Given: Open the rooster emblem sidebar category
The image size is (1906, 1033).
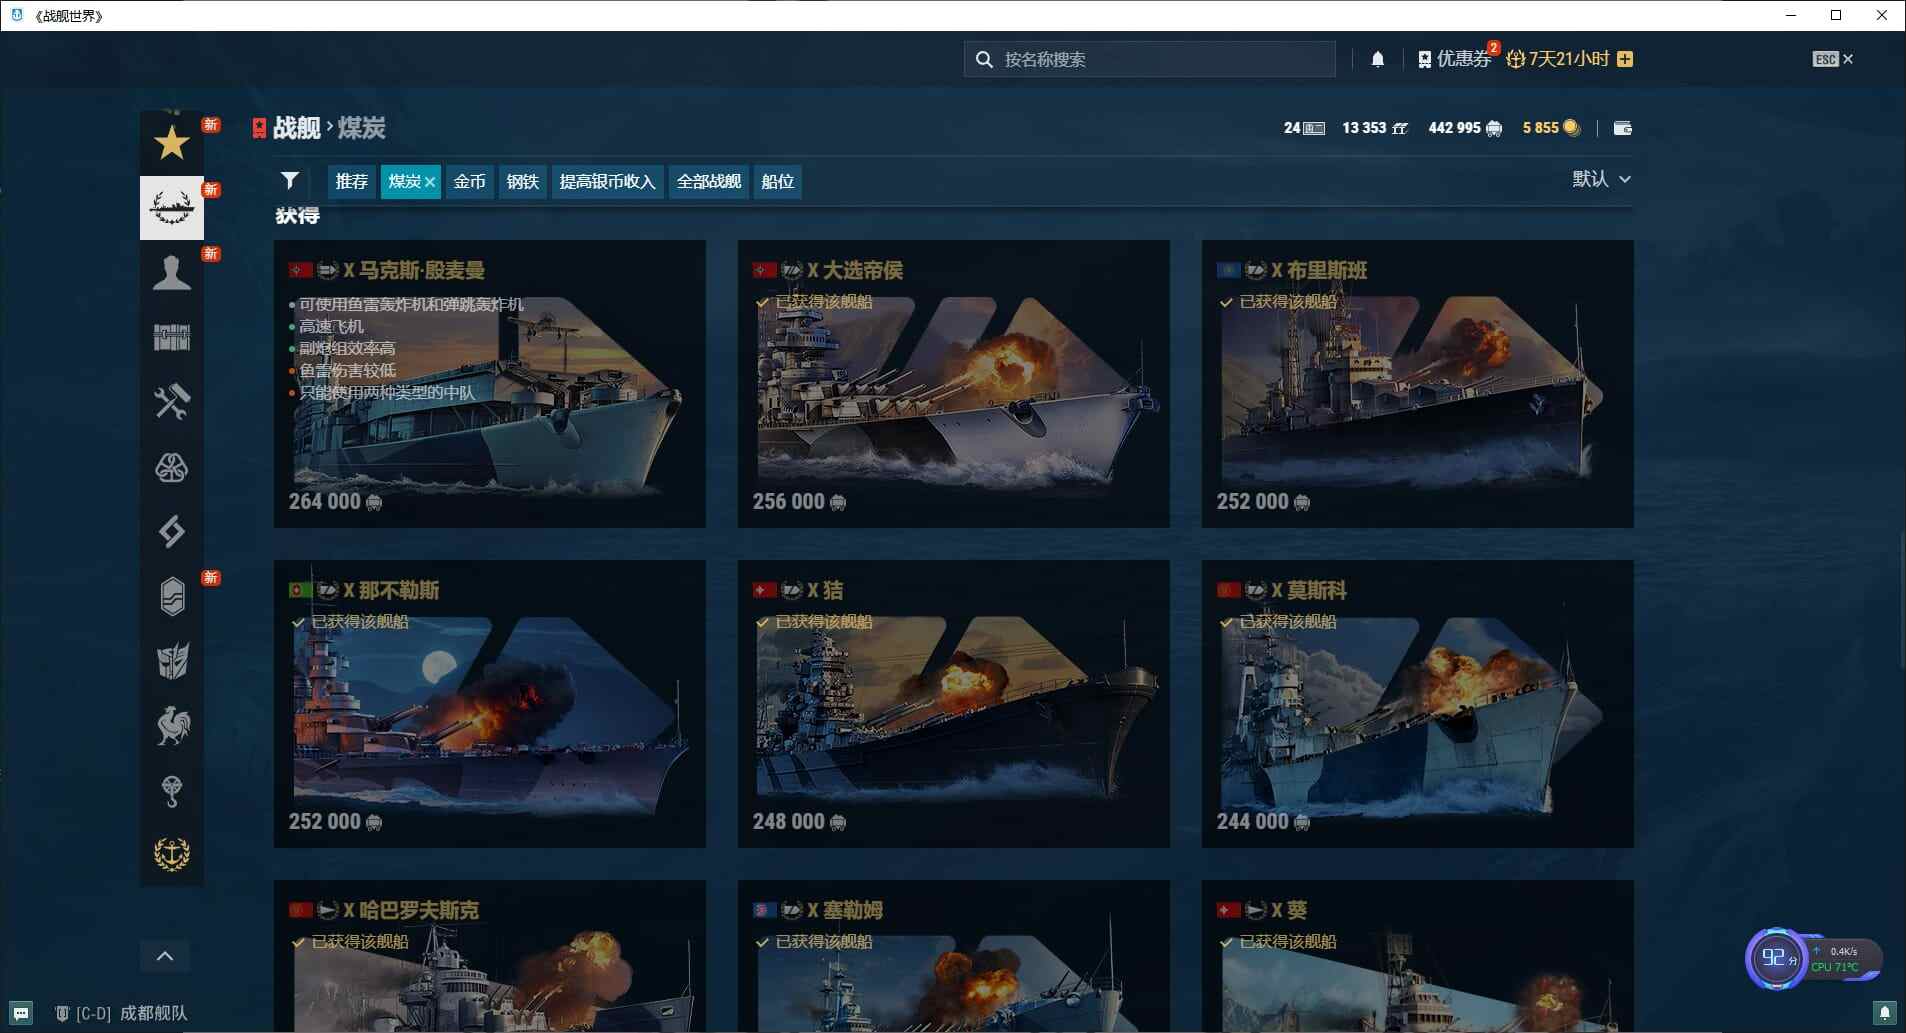Looking at the screenshot, I should 171,726.
